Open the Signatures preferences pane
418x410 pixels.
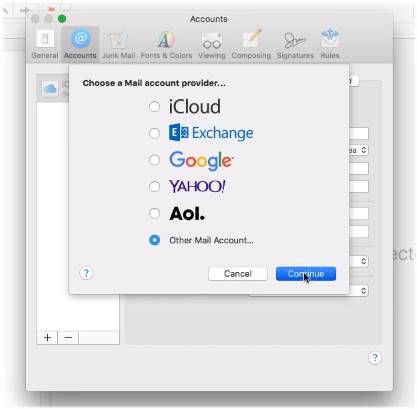(295, 44)
